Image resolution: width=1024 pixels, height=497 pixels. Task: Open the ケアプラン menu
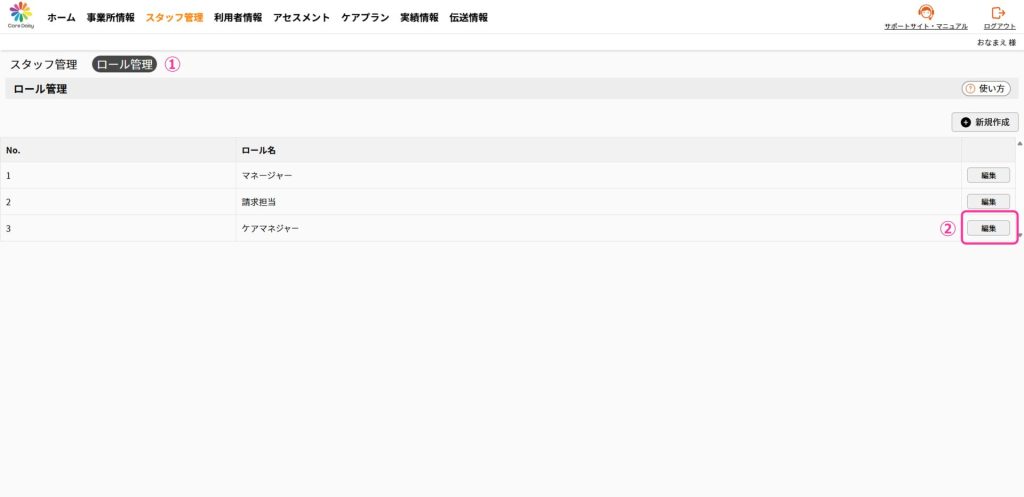tap(365, 18)
